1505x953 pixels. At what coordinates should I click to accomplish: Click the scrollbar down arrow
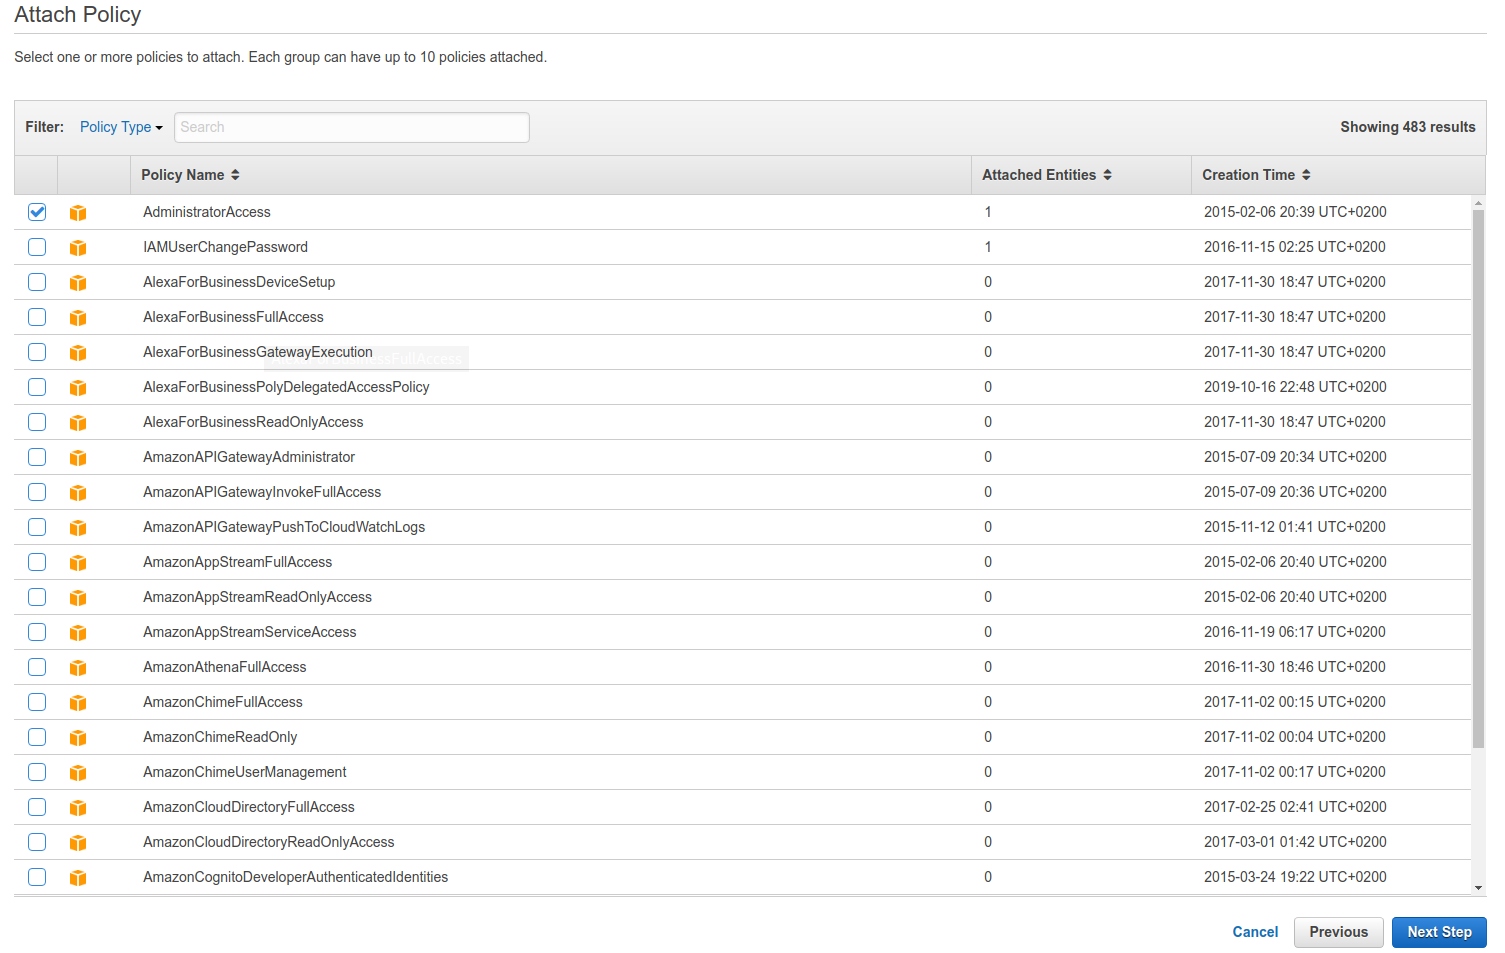click(x=1478, y=888)
